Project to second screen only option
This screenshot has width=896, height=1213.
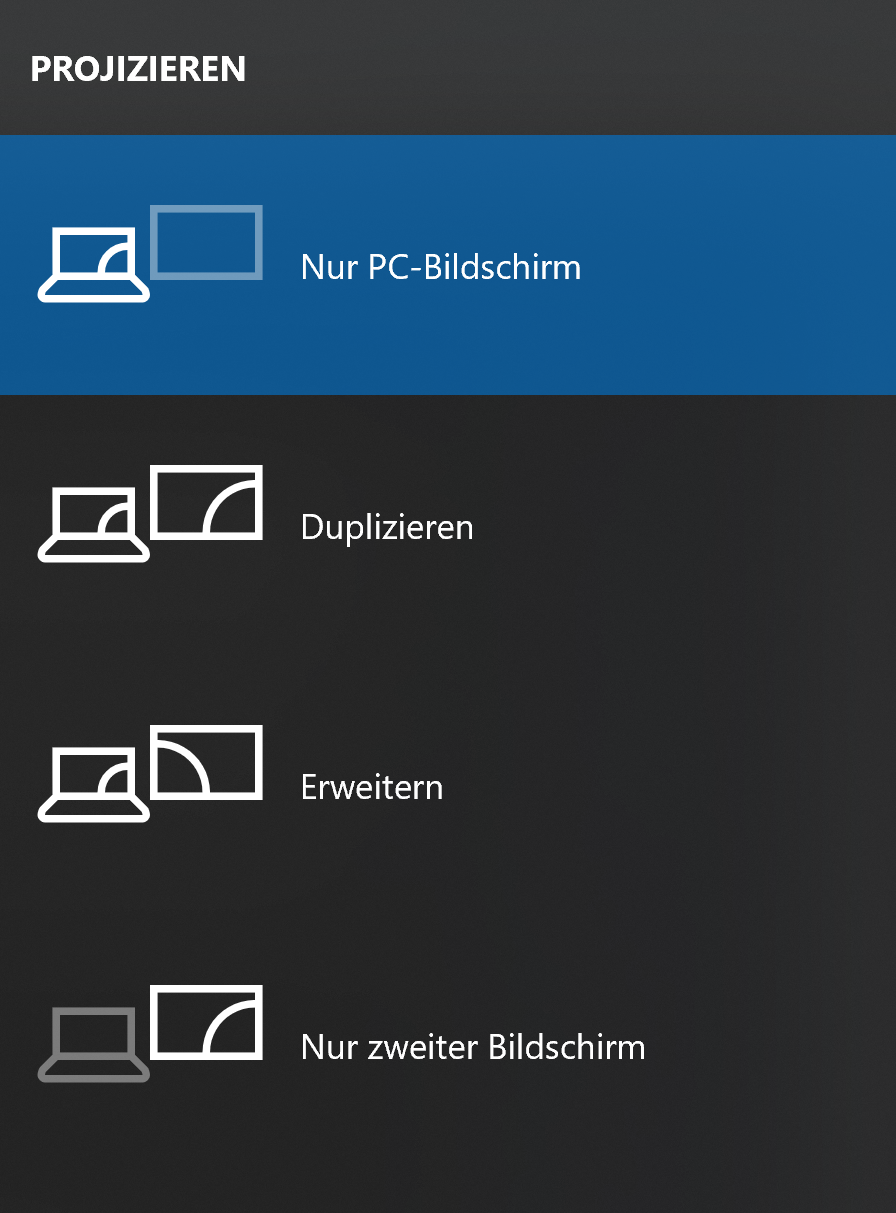click(x=448, y=1045)
